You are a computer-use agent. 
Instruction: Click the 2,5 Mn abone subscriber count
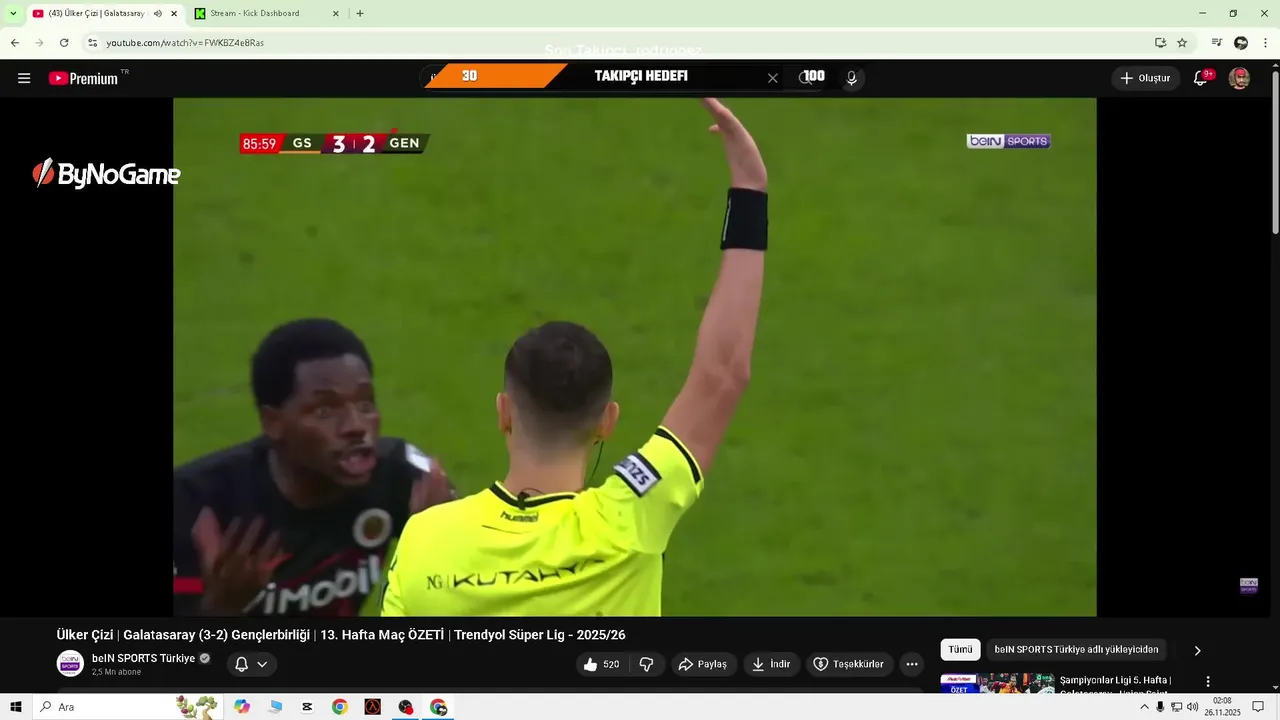click(116, 672)
